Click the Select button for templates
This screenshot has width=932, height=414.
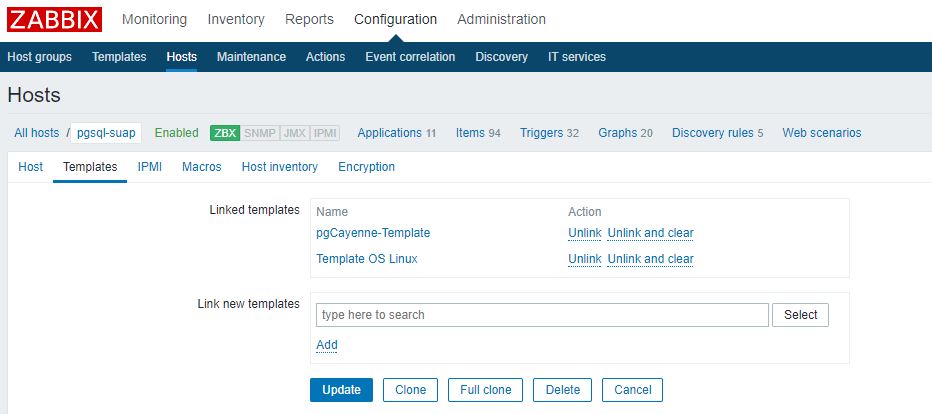(800, 315)
